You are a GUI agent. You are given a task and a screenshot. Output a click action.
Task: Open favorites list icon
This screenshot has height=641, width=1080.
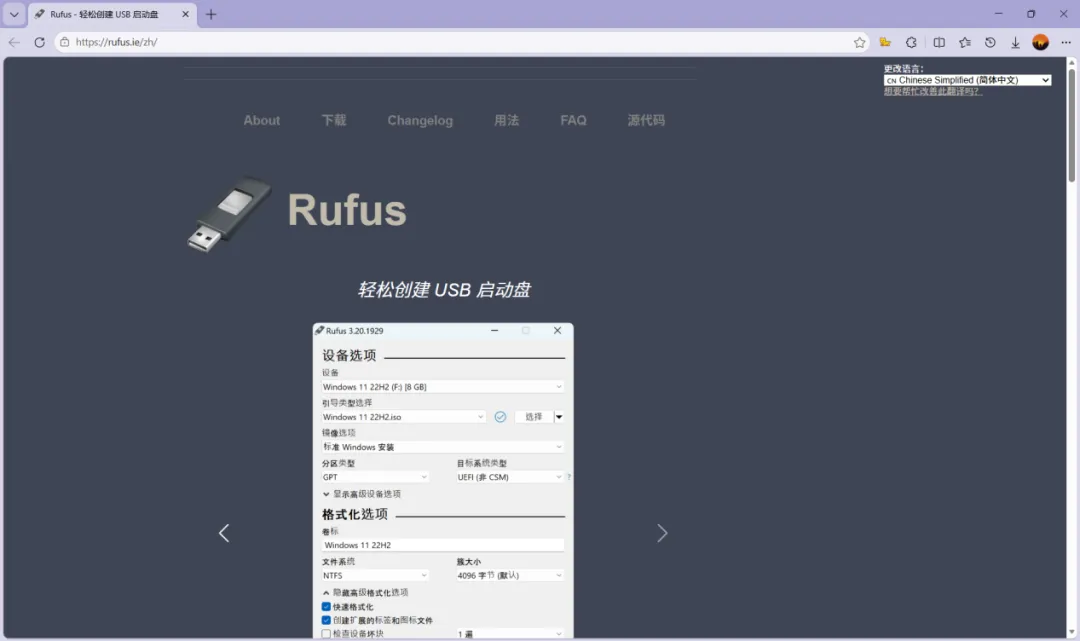(964, 42)
